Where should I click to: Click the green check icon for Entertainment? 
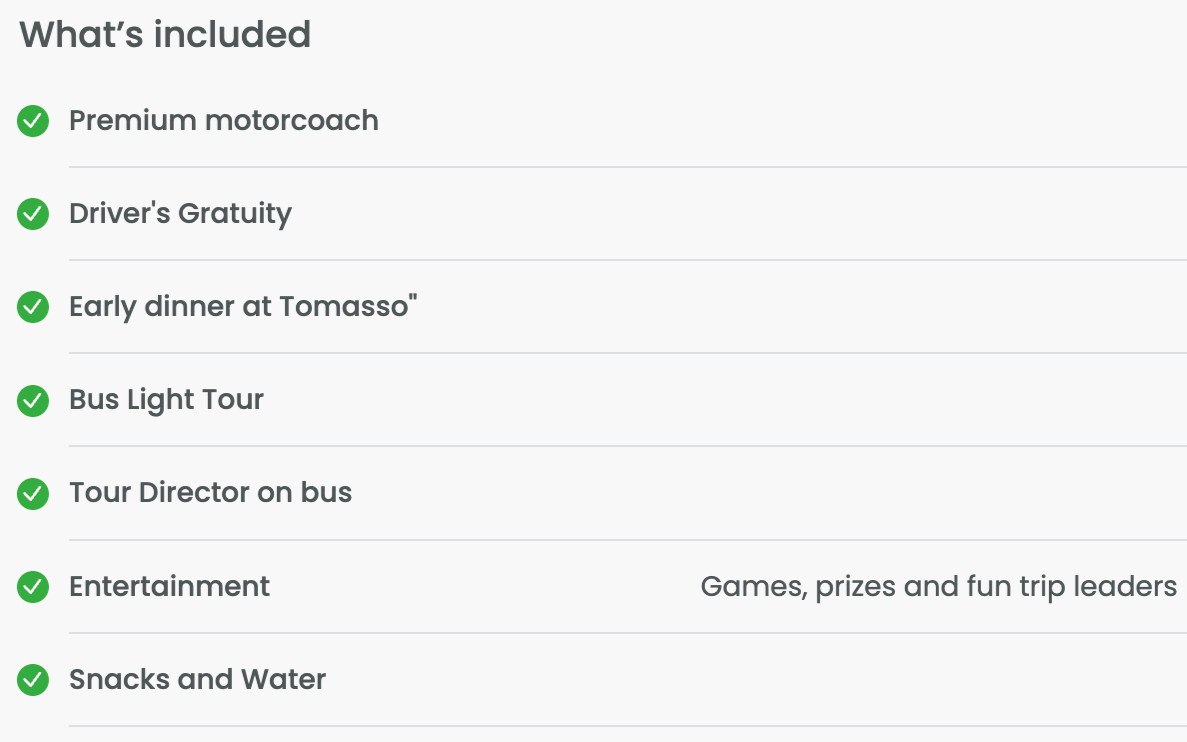pos(33,587)
